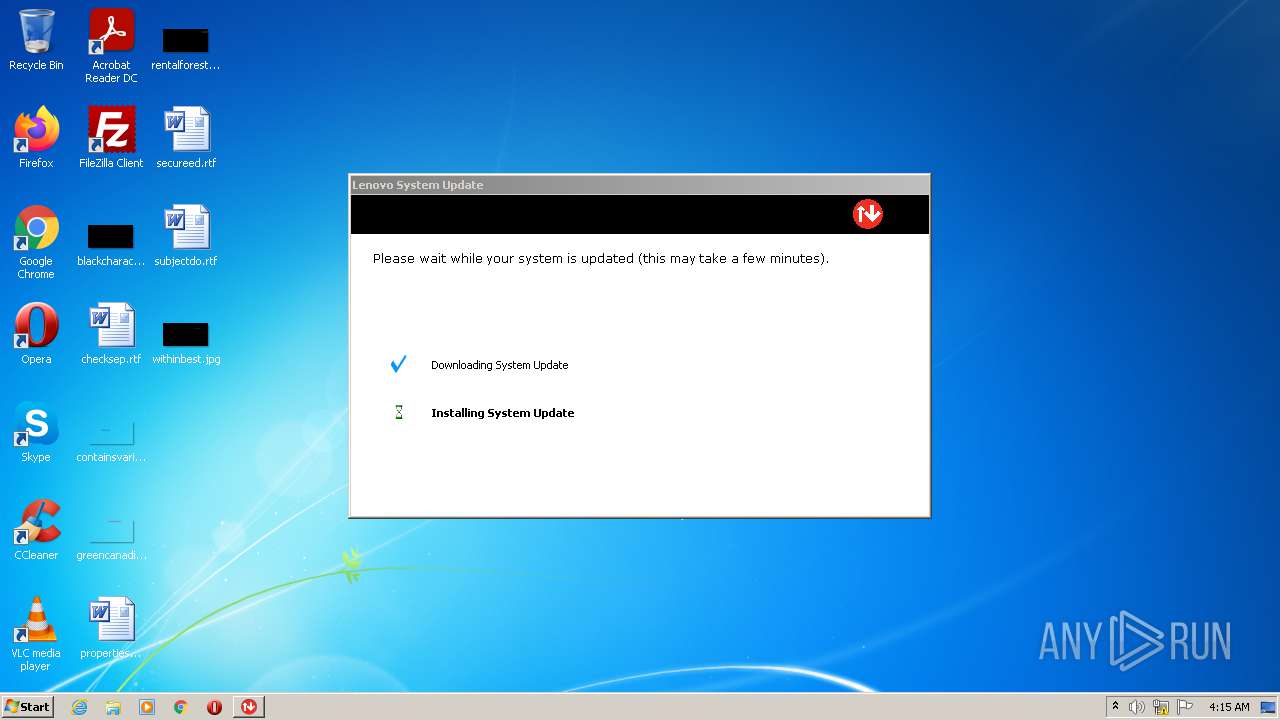Open VLC media player shortcut
This screenshot has height=720, width=1280.
pyautogui.click(x=36, y=634)
